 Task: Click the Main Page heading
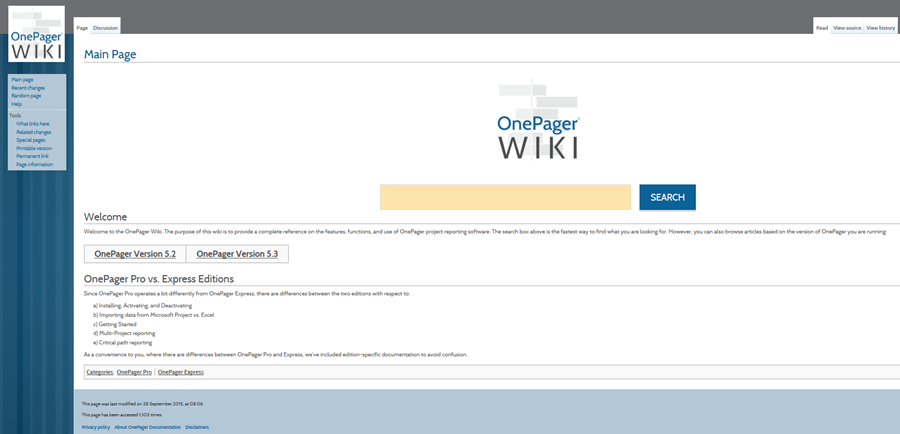110,55
